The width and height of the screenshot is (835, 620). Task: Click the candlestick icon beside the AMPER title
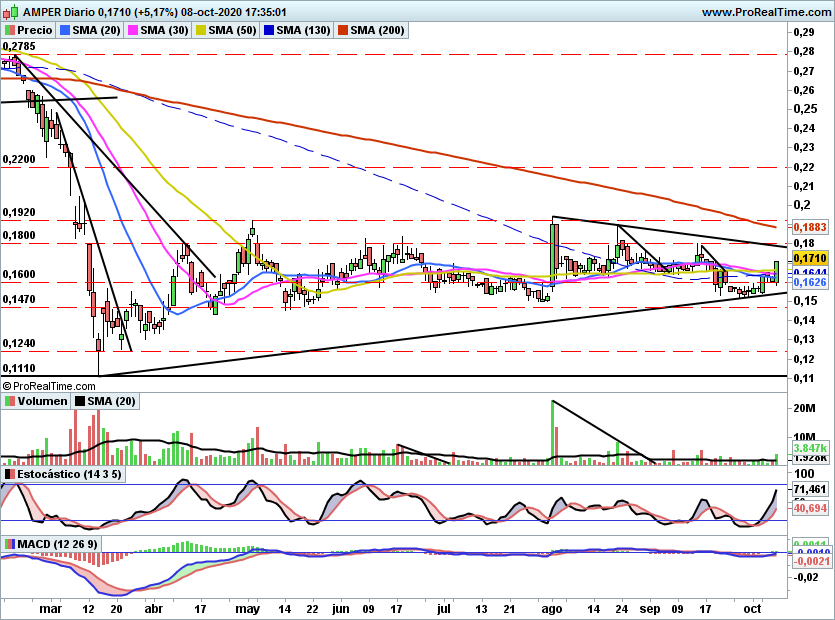(x=11, y=11)
